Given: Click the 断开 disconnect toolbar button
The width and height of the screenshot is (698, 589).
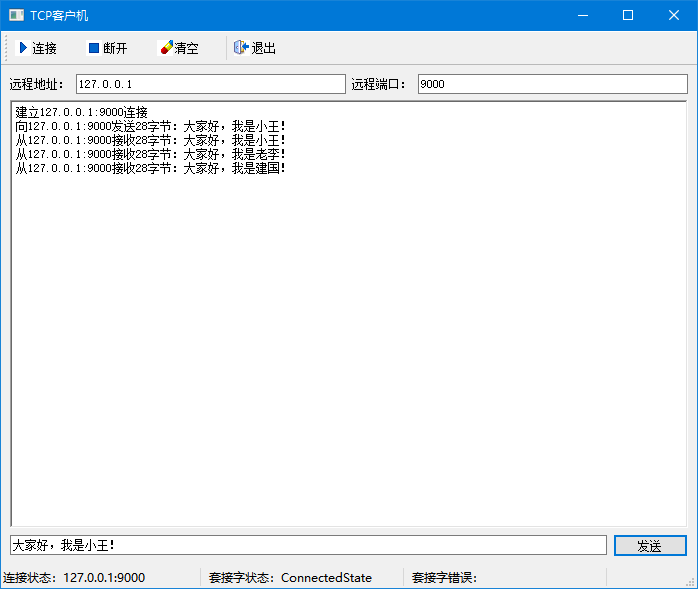Looking at the screenshot, I should tap(108, 48).
